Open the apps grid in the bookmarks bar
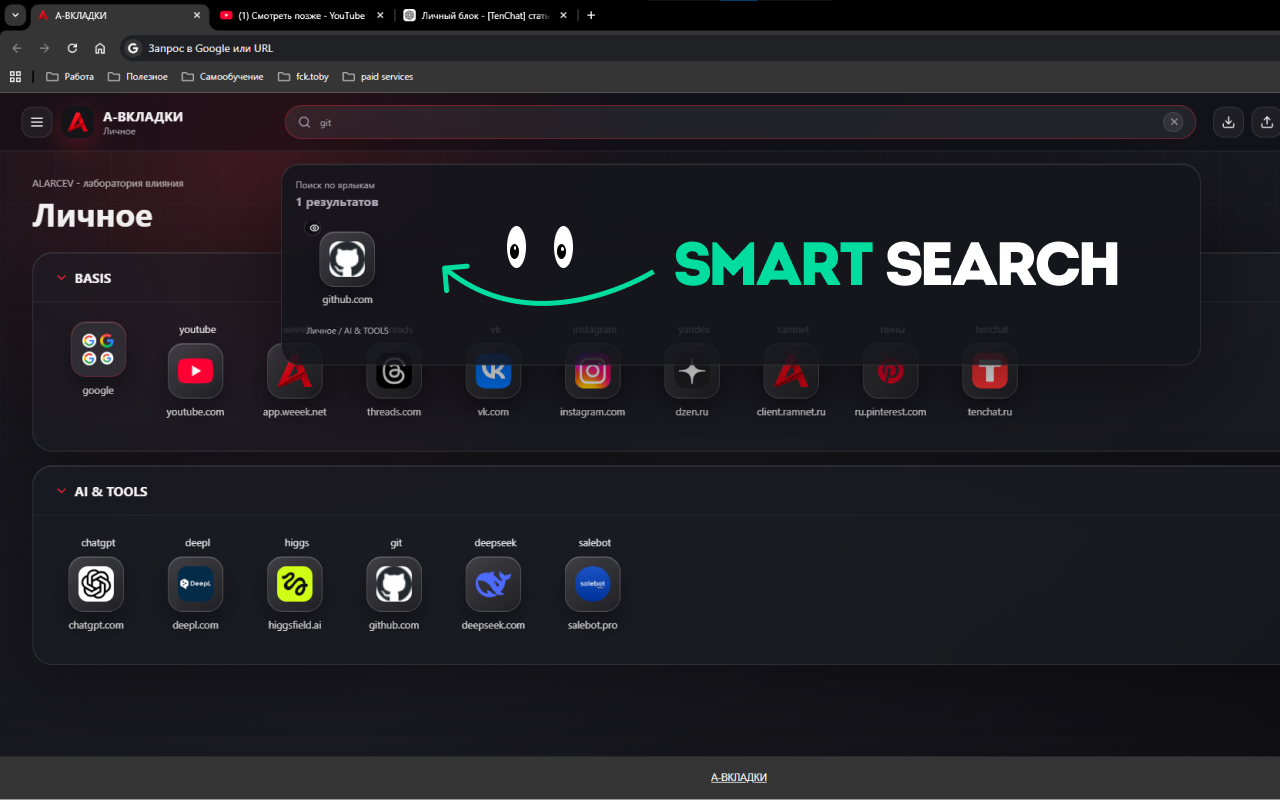 tap(15, 76)
